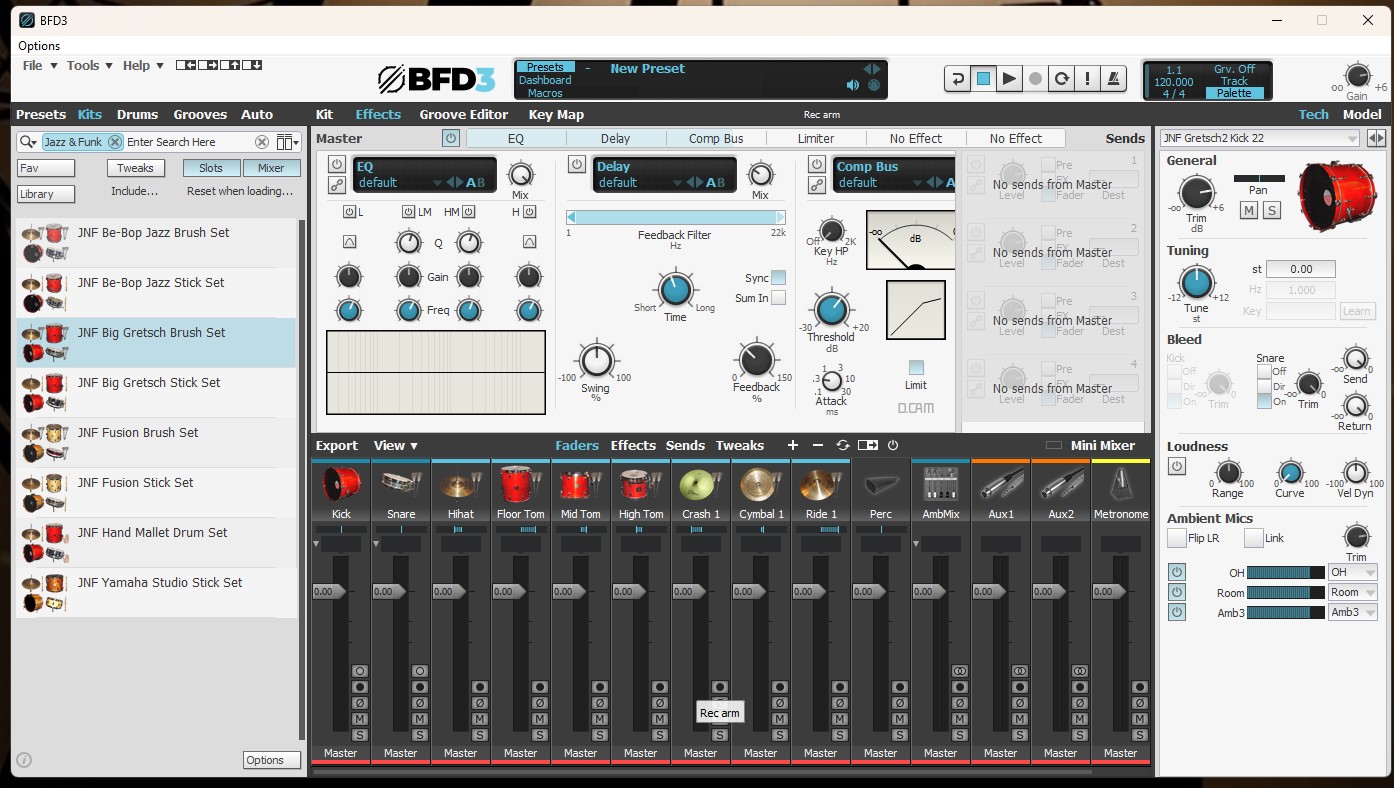Toggle the metronome transport icon
The height and width of the screenshot is (788, 1394).
coord(1113,79)
